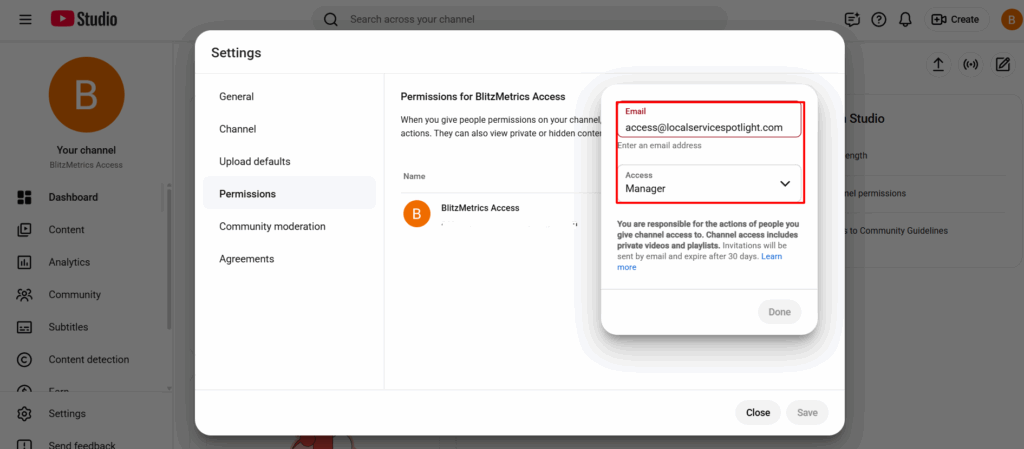Screen dimensions: 1024x449
Task: Open the help question mark icon
Action: pyautogui.click(x=879, y=19)
